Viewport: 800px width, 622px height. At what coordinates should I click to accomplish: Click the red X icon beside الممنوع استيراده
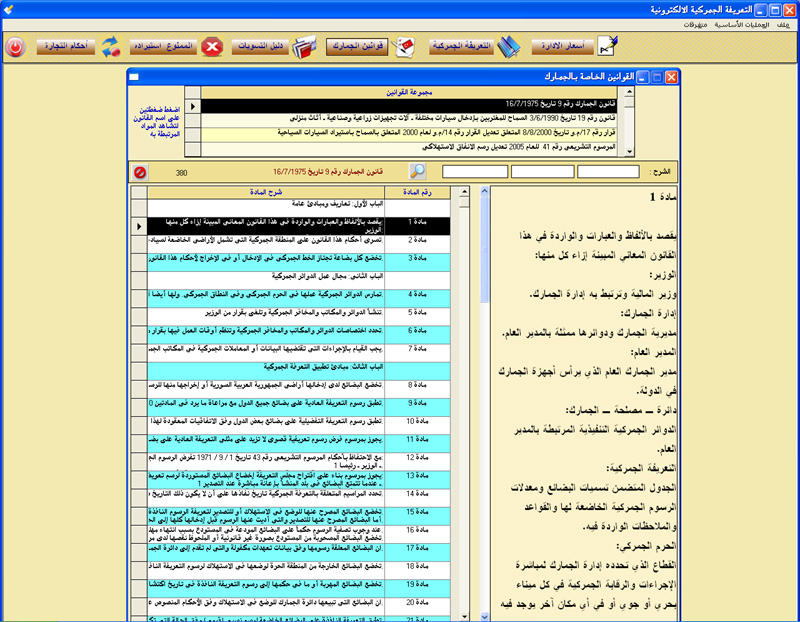pyautogui.click(x=212, y=46)
